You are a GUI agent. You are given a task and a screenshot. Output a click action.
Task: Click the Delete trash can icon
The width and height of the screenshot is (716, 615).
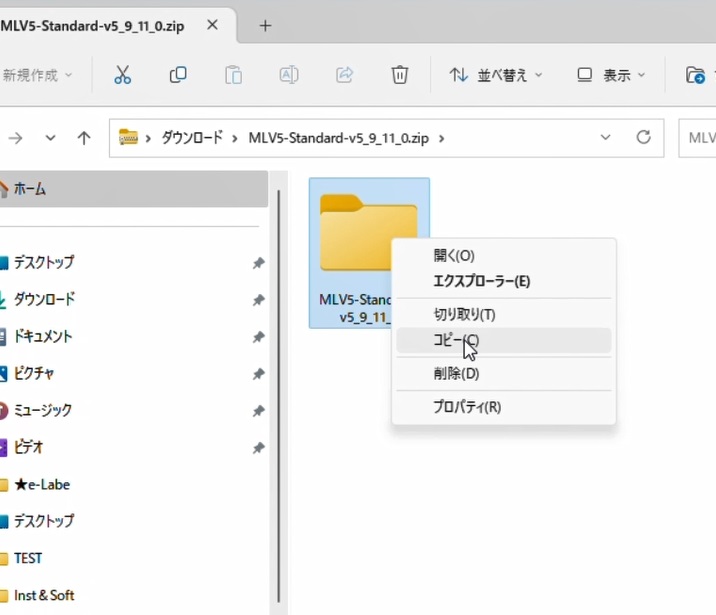point(400,75)
